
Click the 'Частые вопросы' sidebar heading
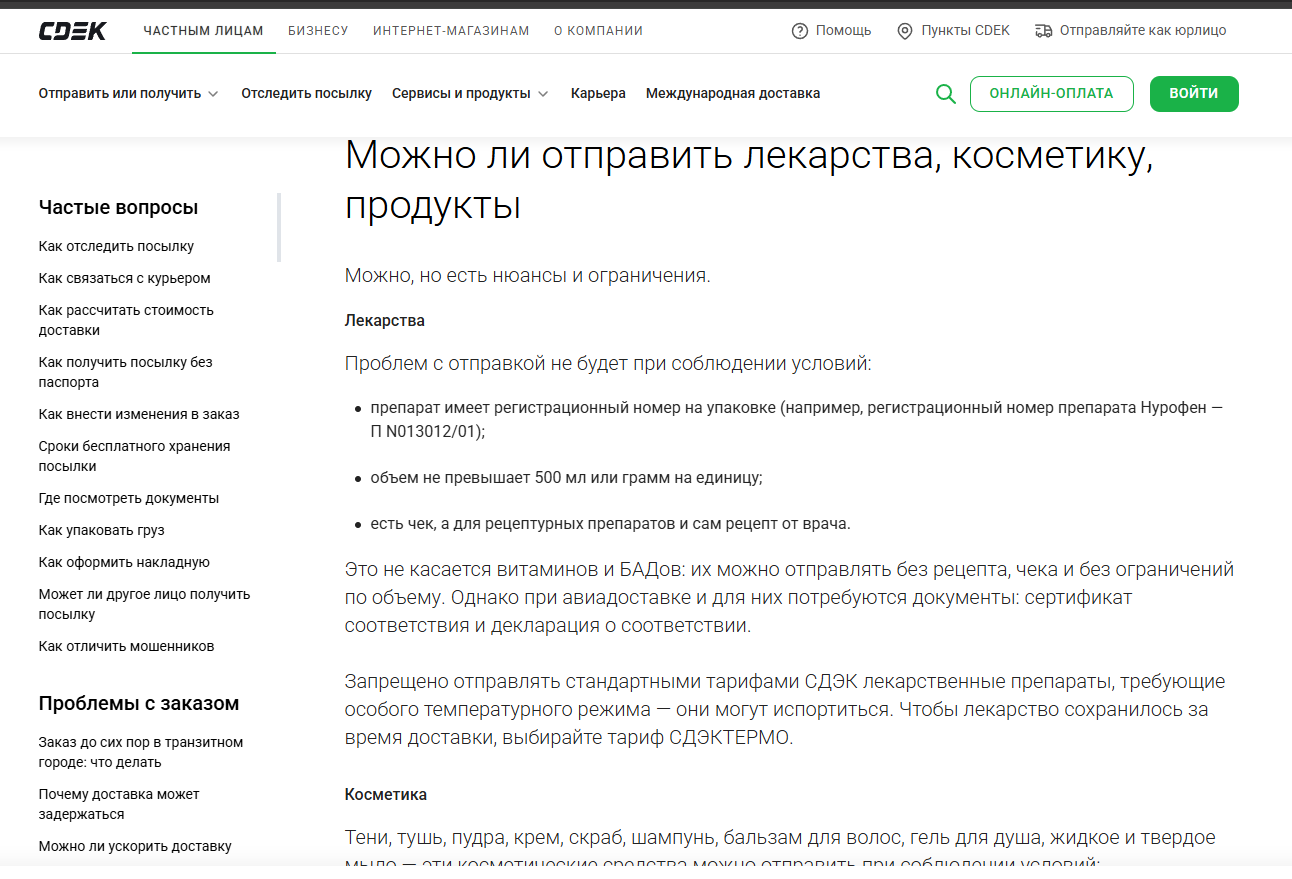[118, 207]
